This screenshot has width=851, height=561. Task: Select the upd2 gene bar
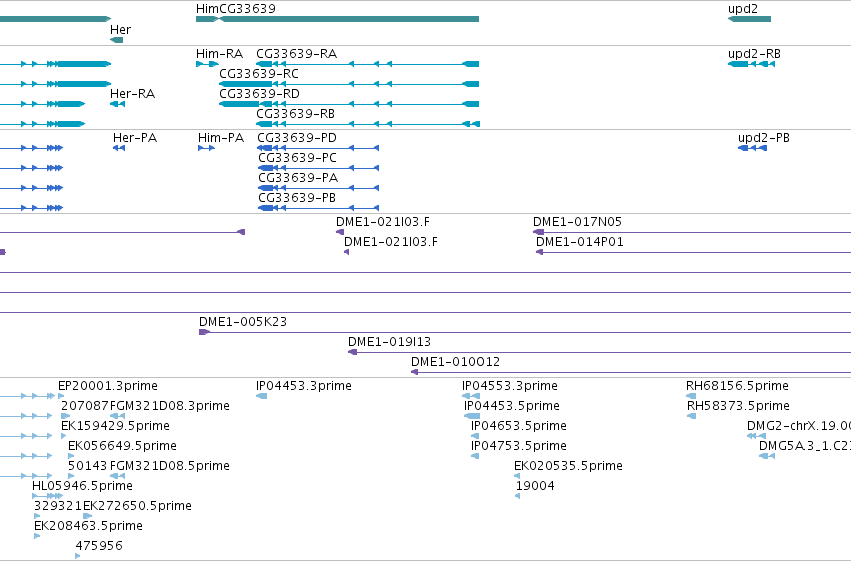click(749, 19)
